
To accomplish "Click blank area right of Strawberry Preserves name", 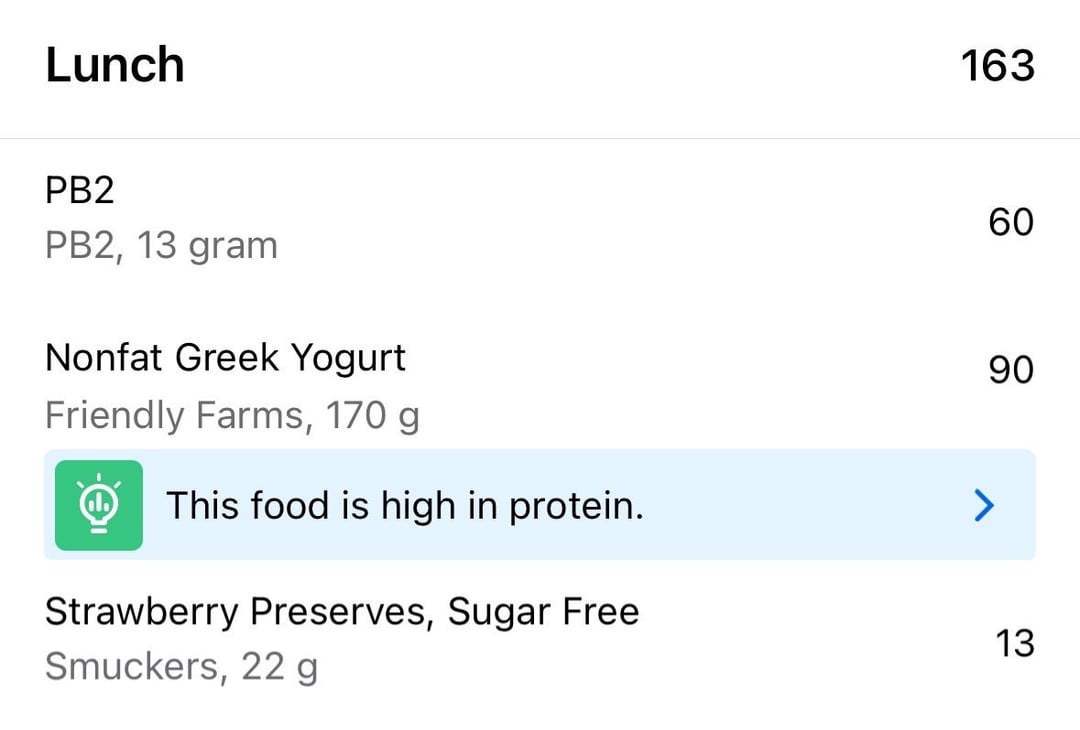I will point(813,612).
